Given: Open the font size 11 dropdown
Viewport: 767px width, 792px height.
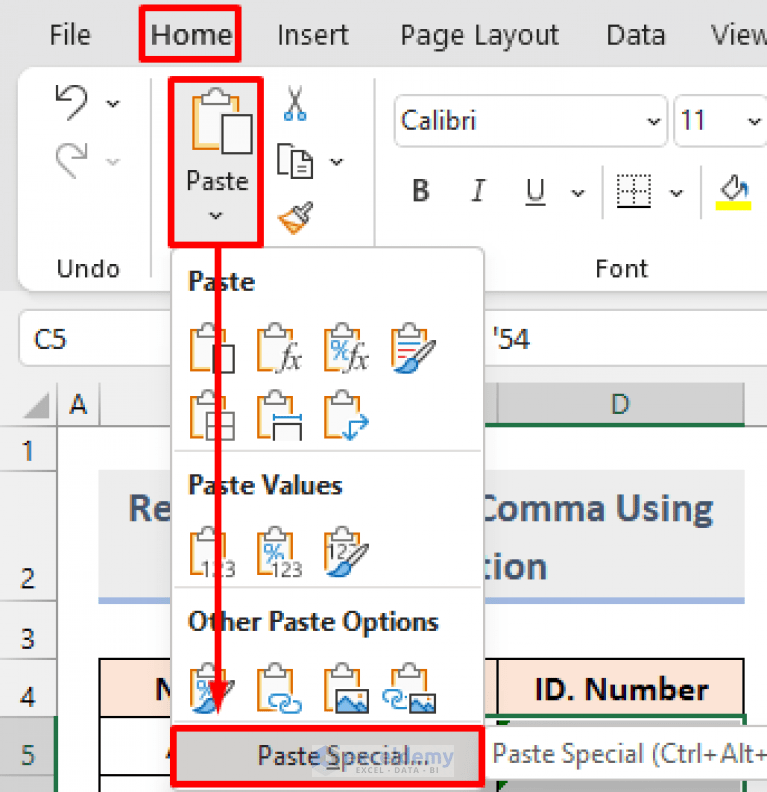Looking at the screenshot, I should click(754, 121).
